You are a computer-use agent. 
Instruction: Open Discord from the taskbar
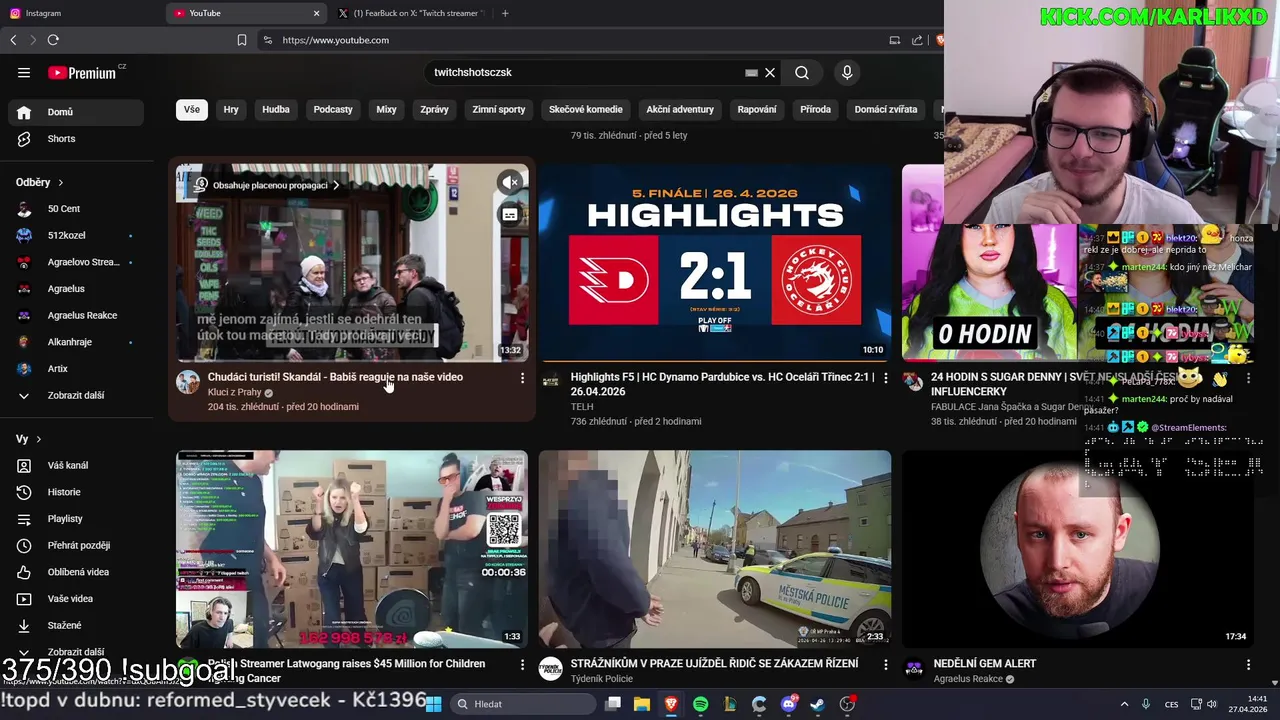coord(789,704)
